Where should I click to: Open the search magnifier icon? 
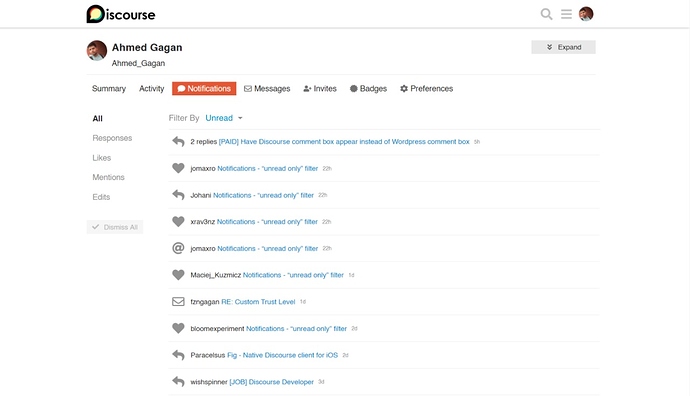(546, 14)
